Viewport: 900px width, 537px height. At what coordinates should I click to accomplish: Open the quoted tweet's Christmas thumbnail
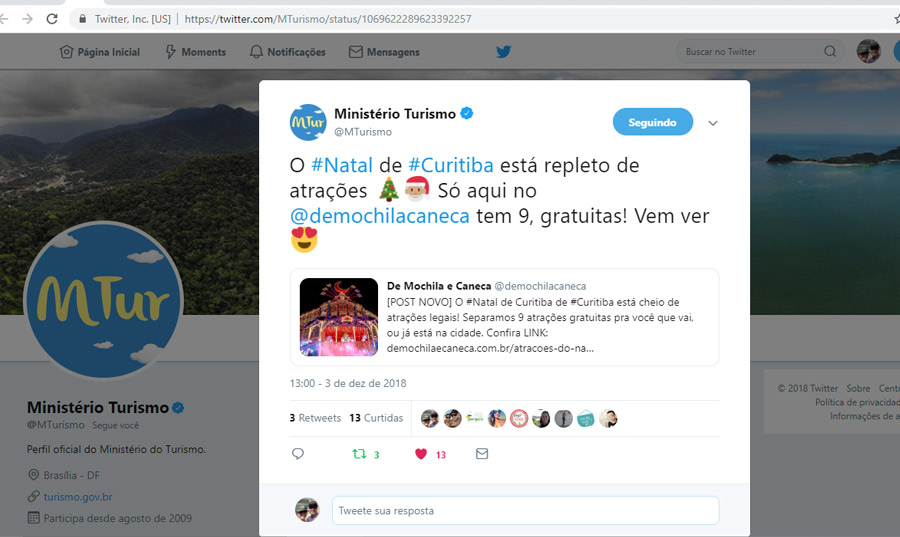[339, 317]
